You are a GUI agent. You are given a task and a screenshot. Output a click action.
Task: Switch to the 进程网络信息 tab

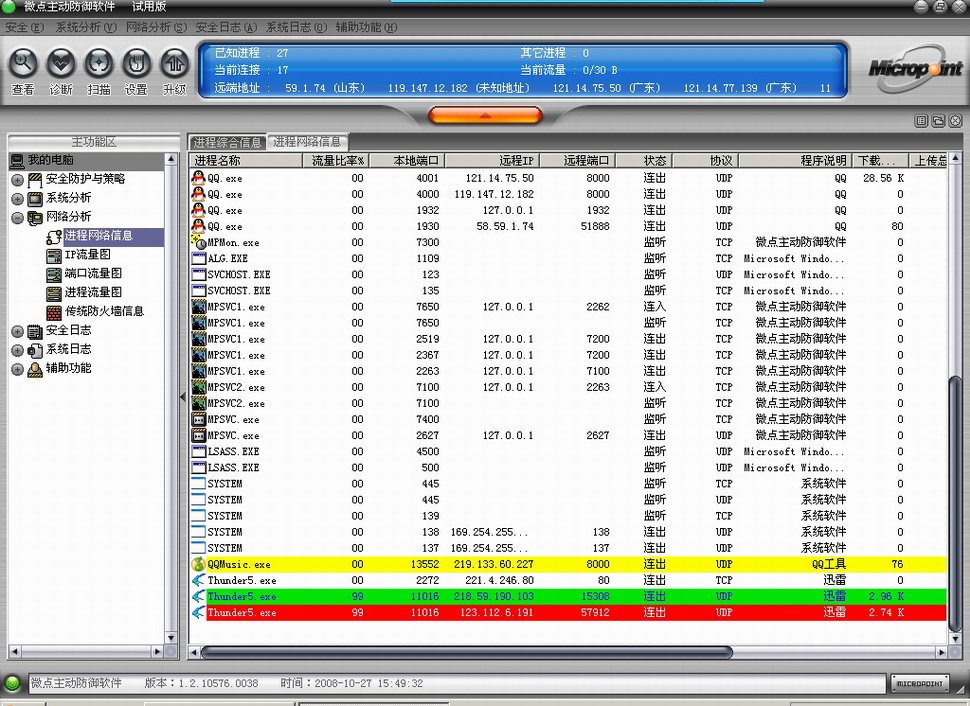[307, 142]
